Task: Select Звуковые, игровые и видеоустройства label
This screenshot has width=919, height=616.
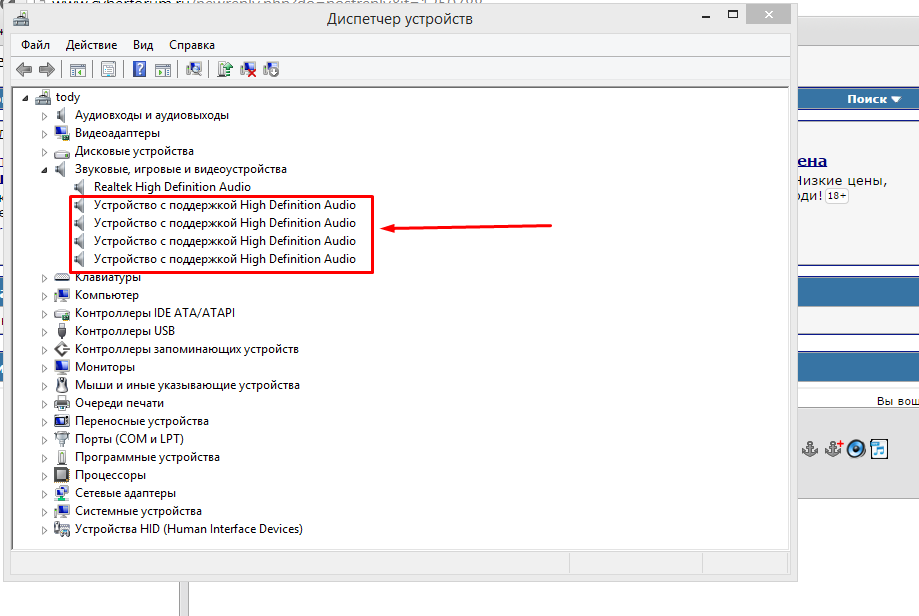Action: (181, 169)
